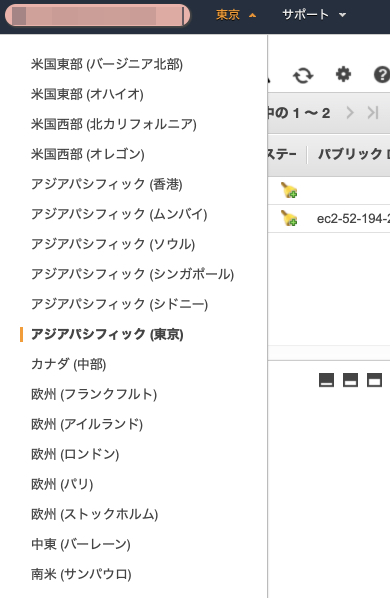Select the middle split-pane layout icon
This screenshot has height=598, width=390.
point(350,380)
